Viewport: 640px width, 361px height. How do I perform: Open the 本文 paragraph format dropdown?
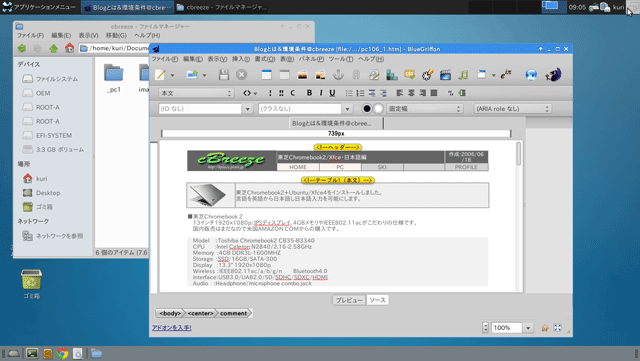pos(196,93)
